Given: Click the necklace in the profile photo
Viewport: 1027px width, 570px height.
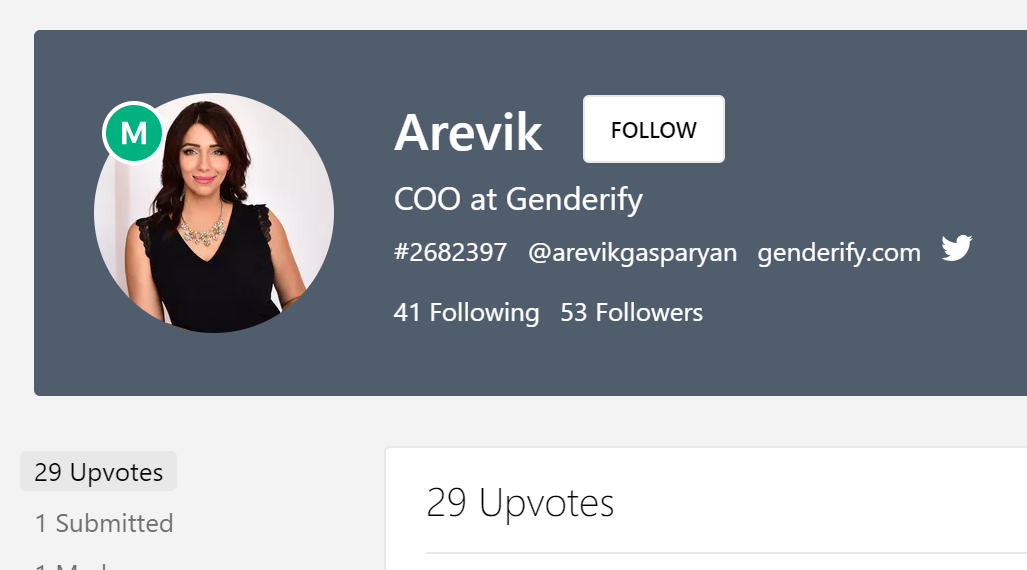Looking at the screenshot, I should (x=202, y=231).
